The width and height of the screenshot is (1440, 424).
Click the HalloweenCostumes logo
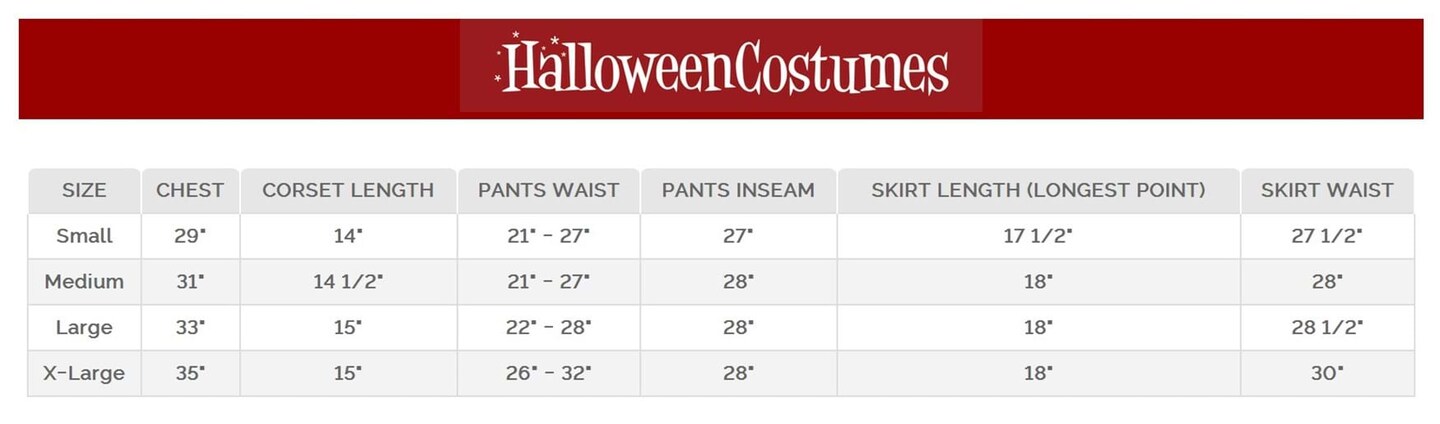pyautogui.click(x=721, y=66)
